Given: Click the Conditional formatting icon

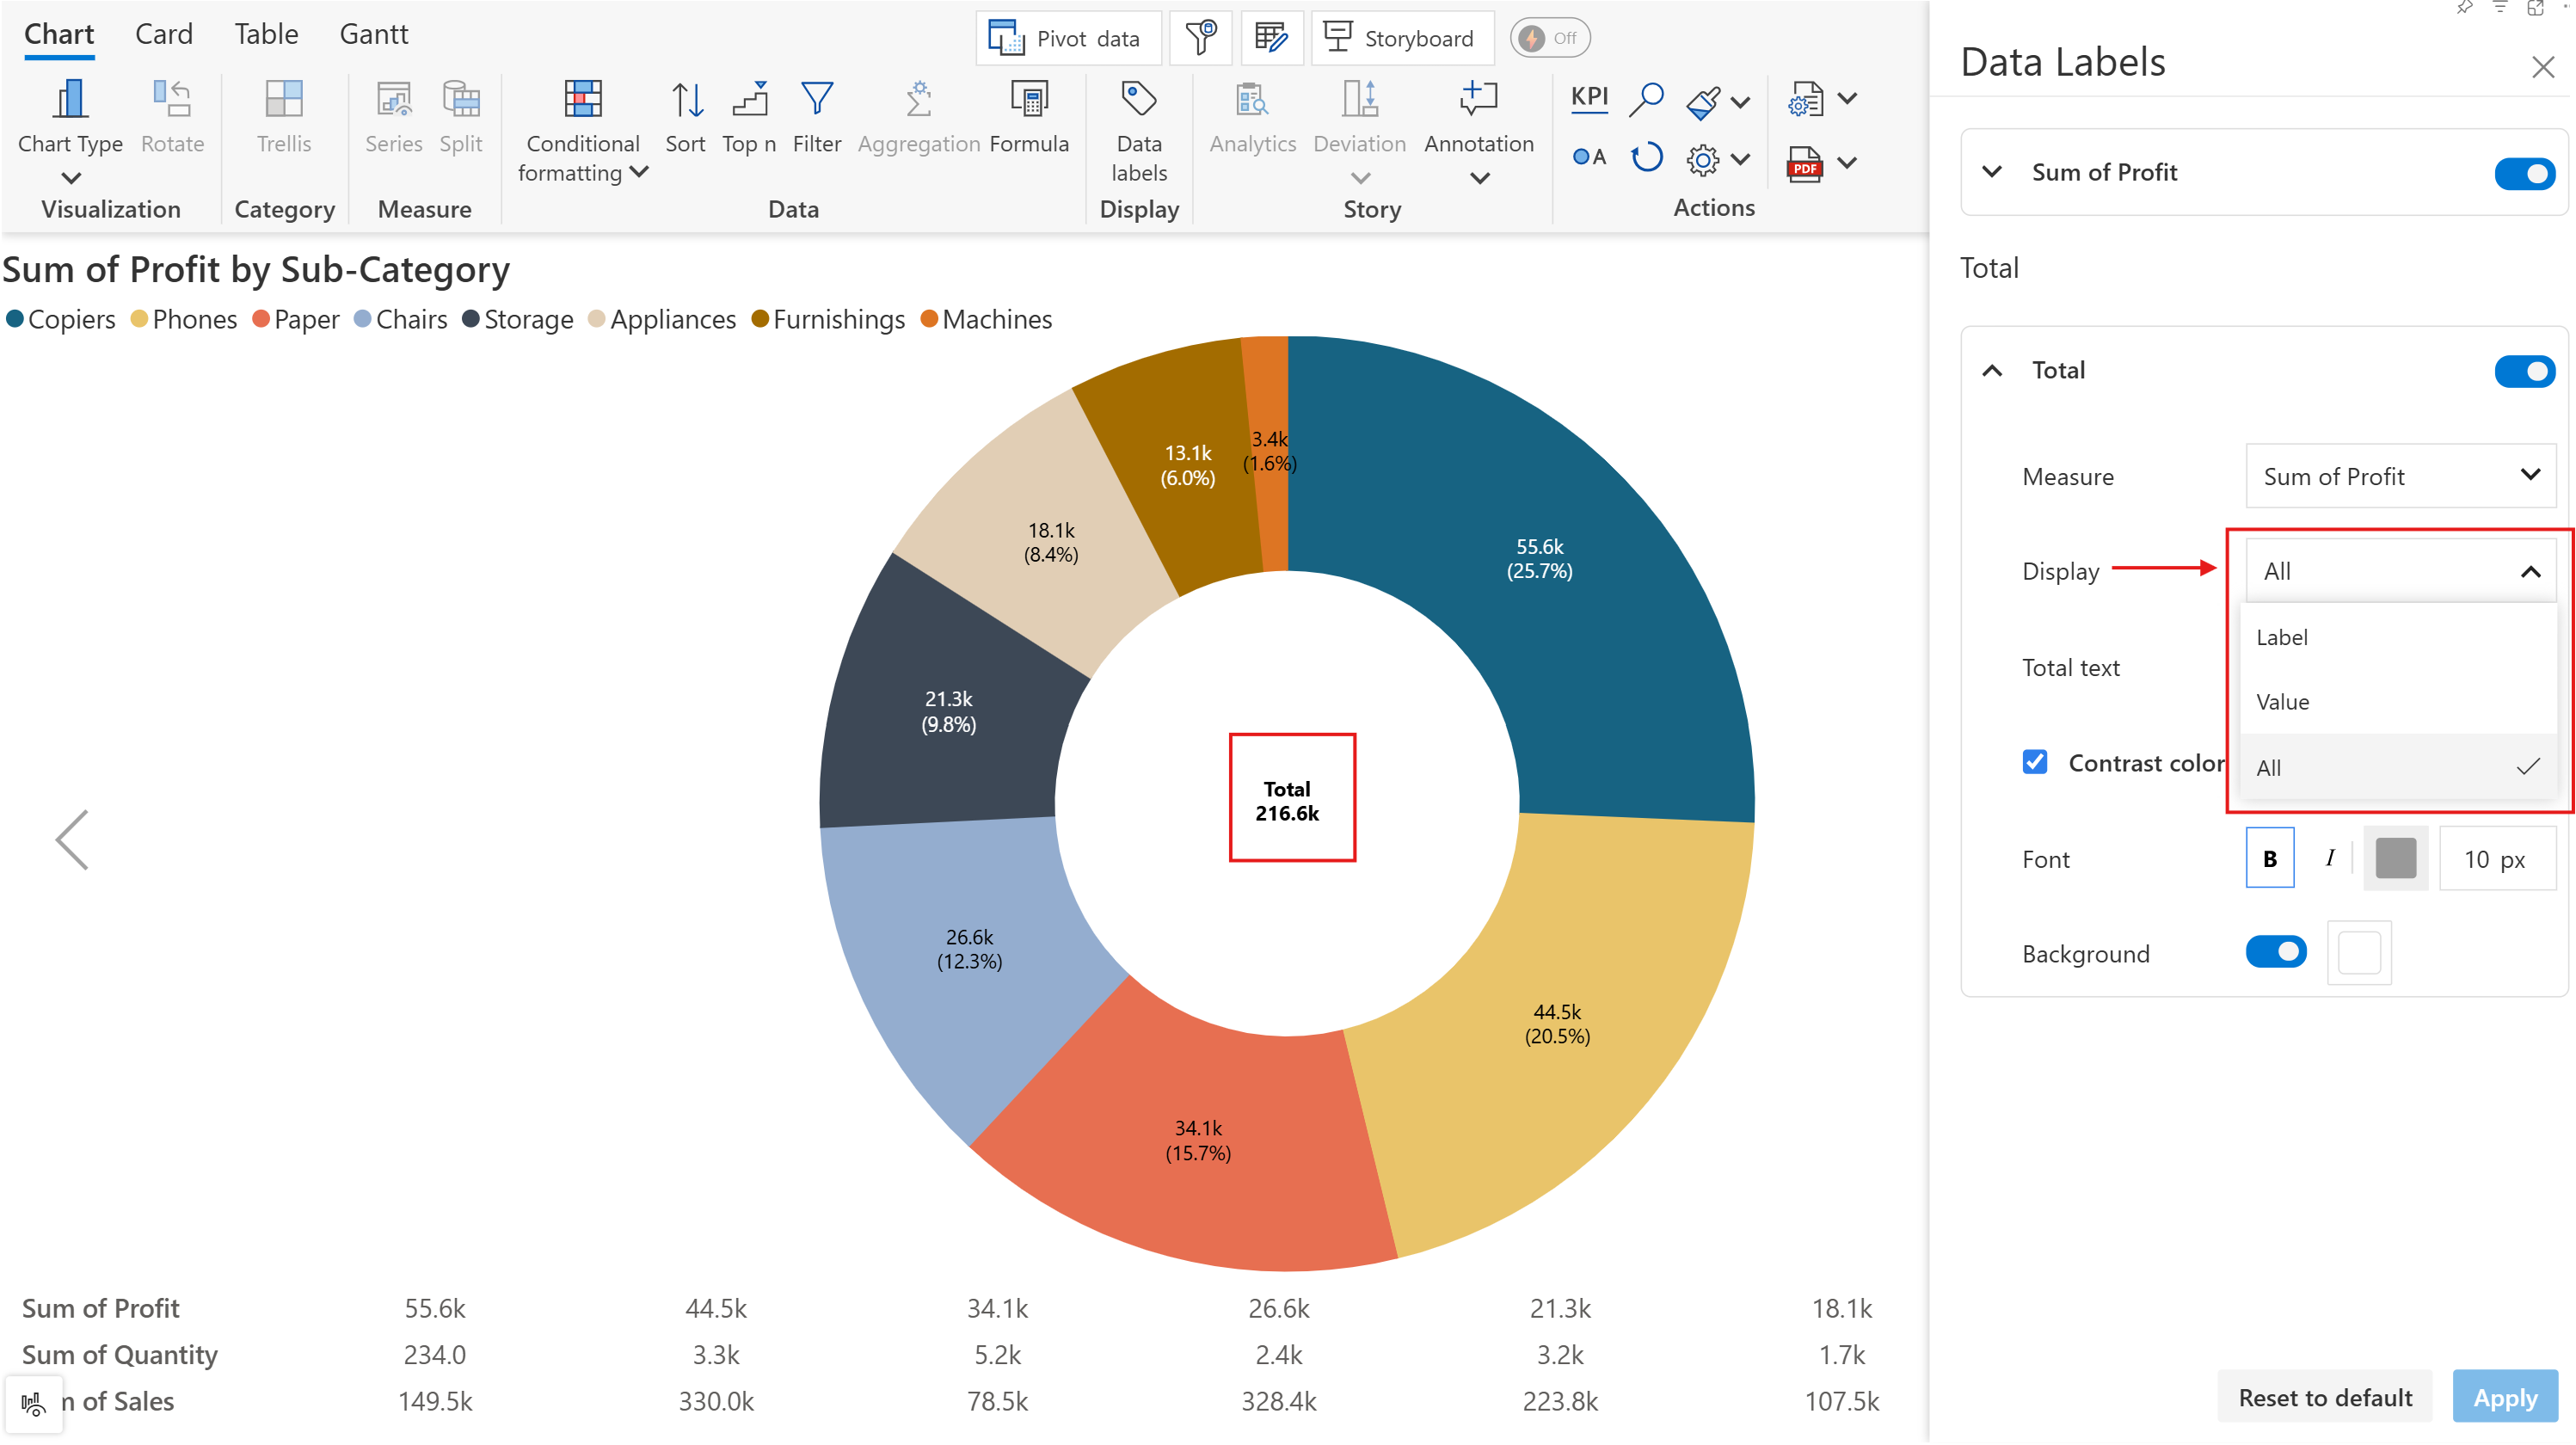Looking at the screenshot, I should (582, 100).
